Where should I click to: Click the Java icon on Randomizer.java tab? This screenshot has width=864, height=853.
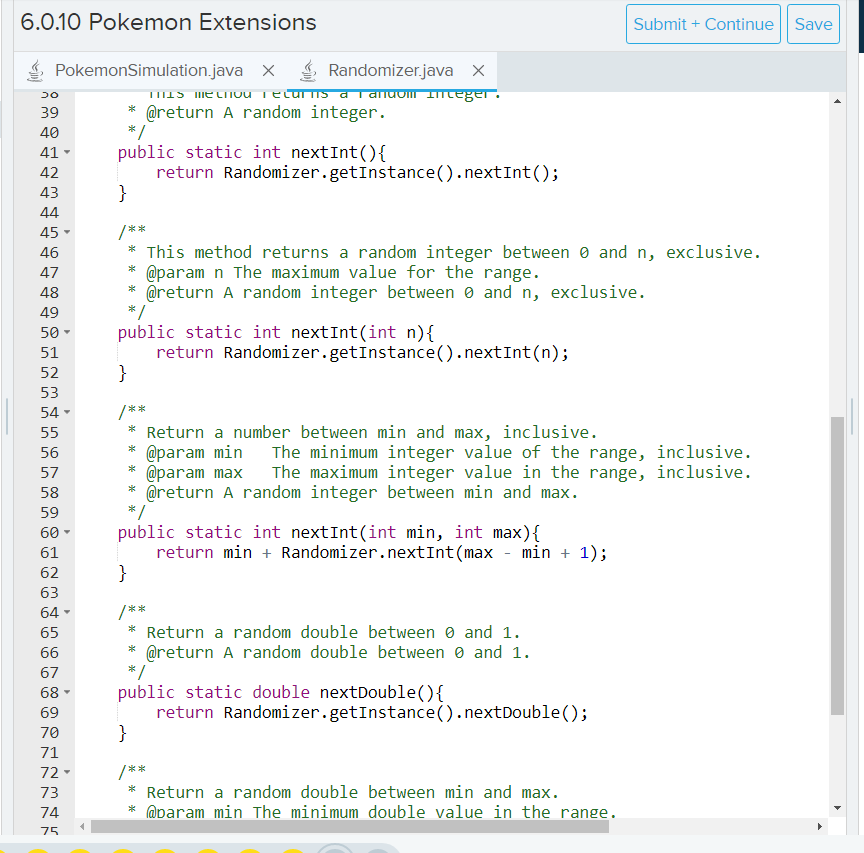[x=310, y=70]
